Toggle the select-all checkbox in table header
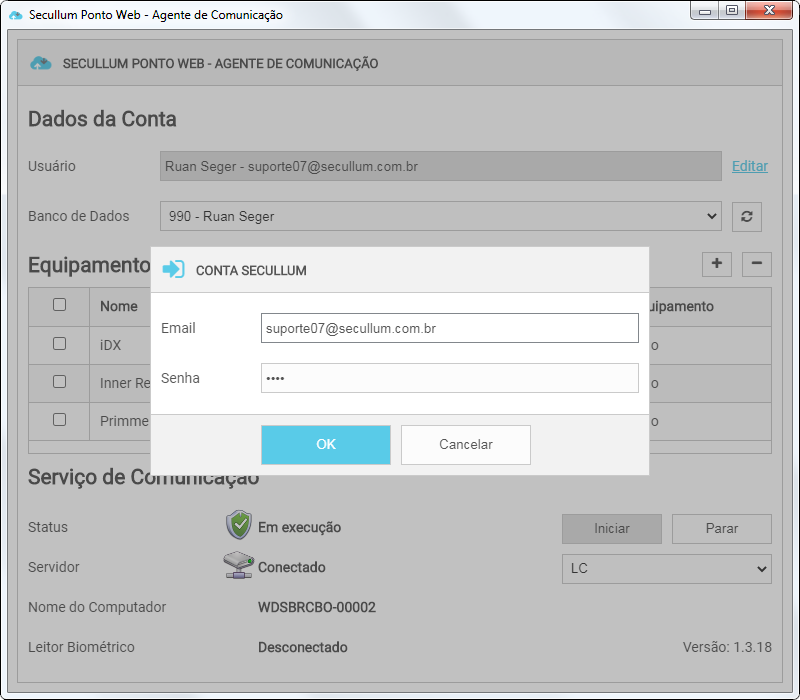 pos(59,305)
